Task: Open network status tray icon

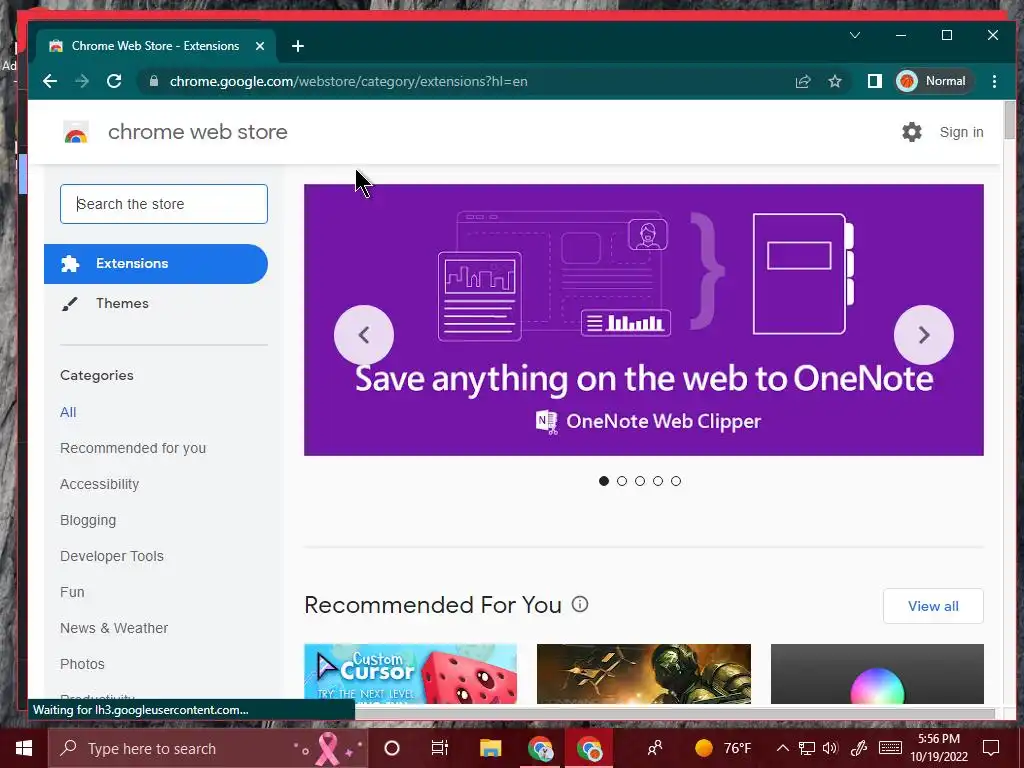Action: coord(807,748)
